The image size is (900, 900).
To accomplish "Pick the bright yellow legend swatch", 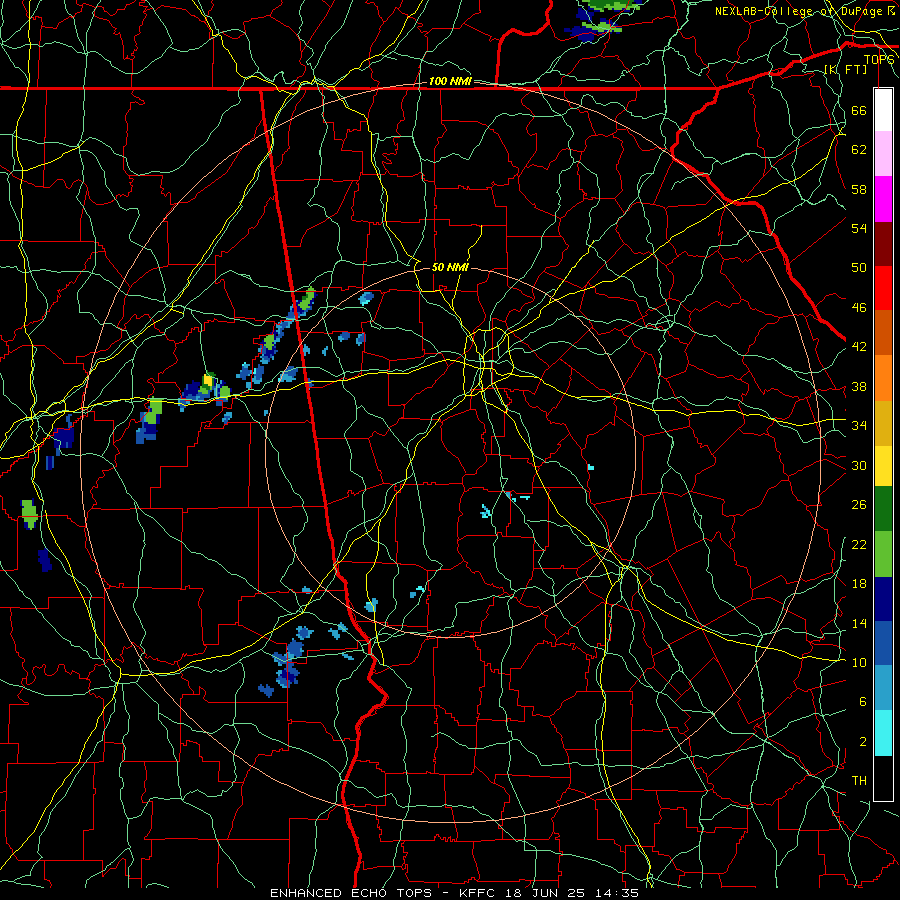I will pyautogui.click(x=883, y=466).
